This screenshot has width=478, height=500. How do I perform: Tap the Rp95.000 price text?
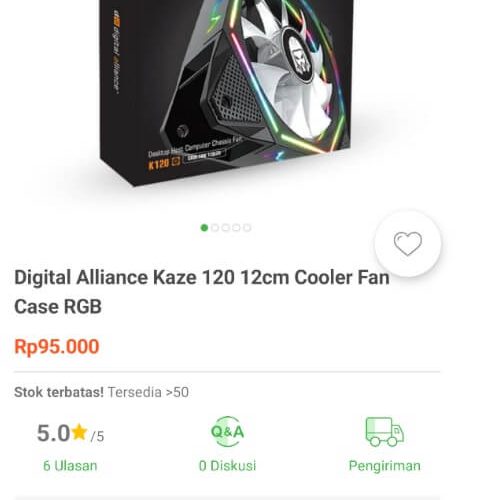[57, 346]
